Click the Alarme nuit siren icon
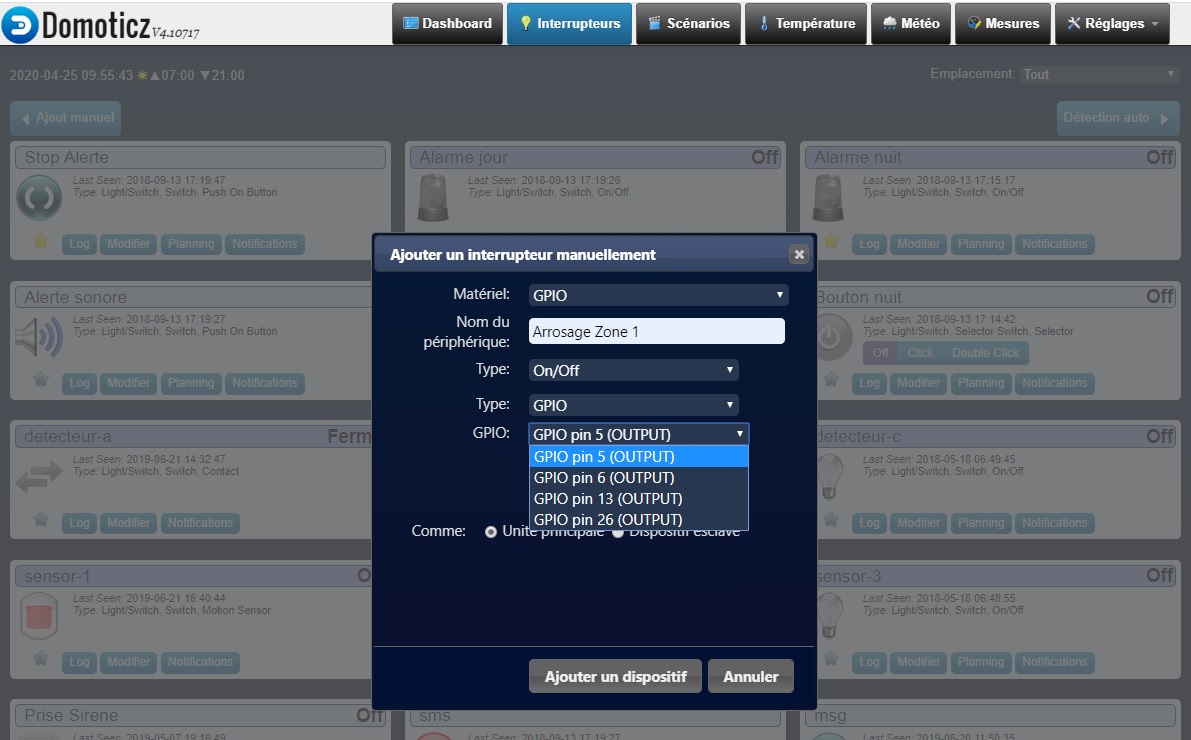The height and width of the screenshot is (740, 1191). pos(828,198)
